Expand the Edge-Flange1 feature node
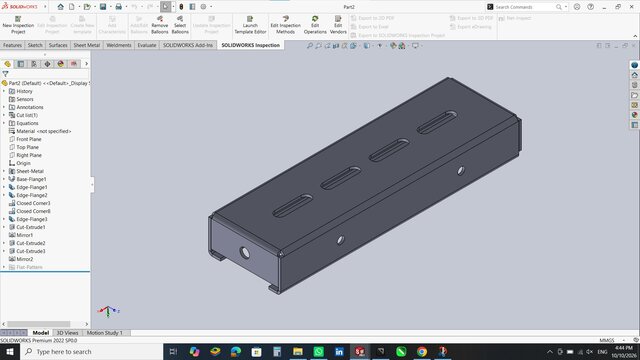 [4, 187]
